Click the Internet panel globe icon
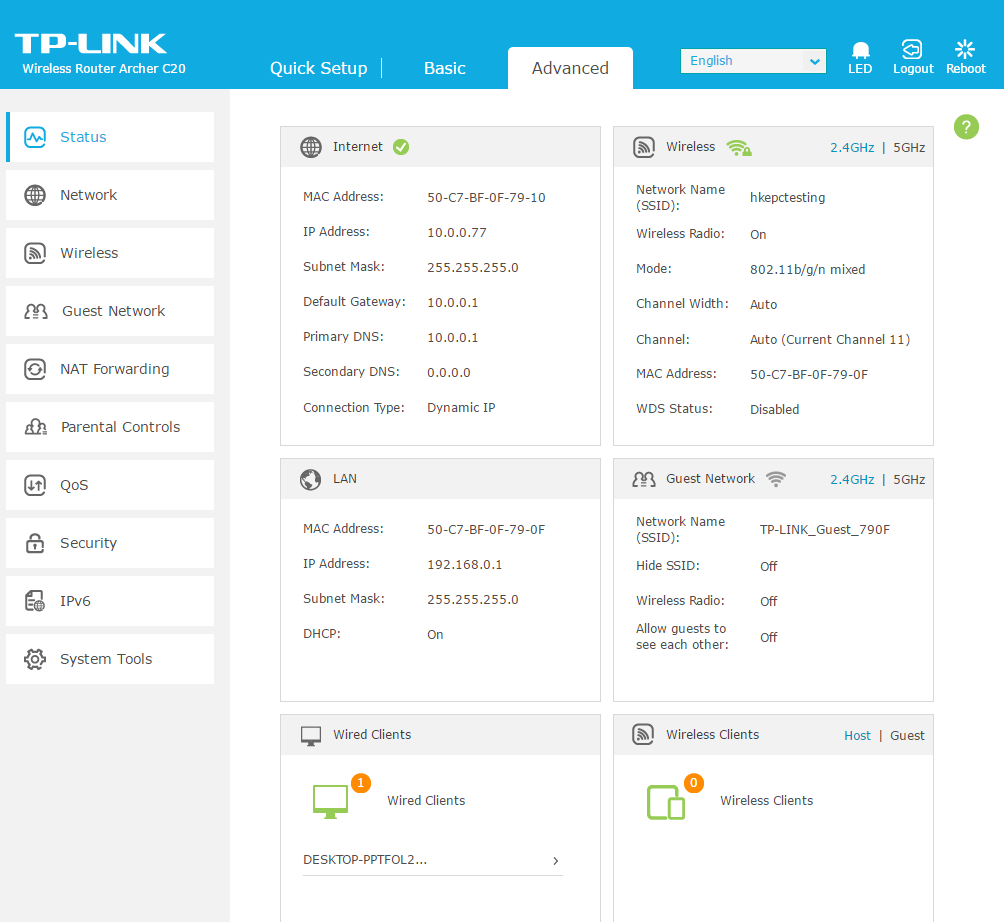Viewport: 1004px width, 922px height. (x=311, y=147)
